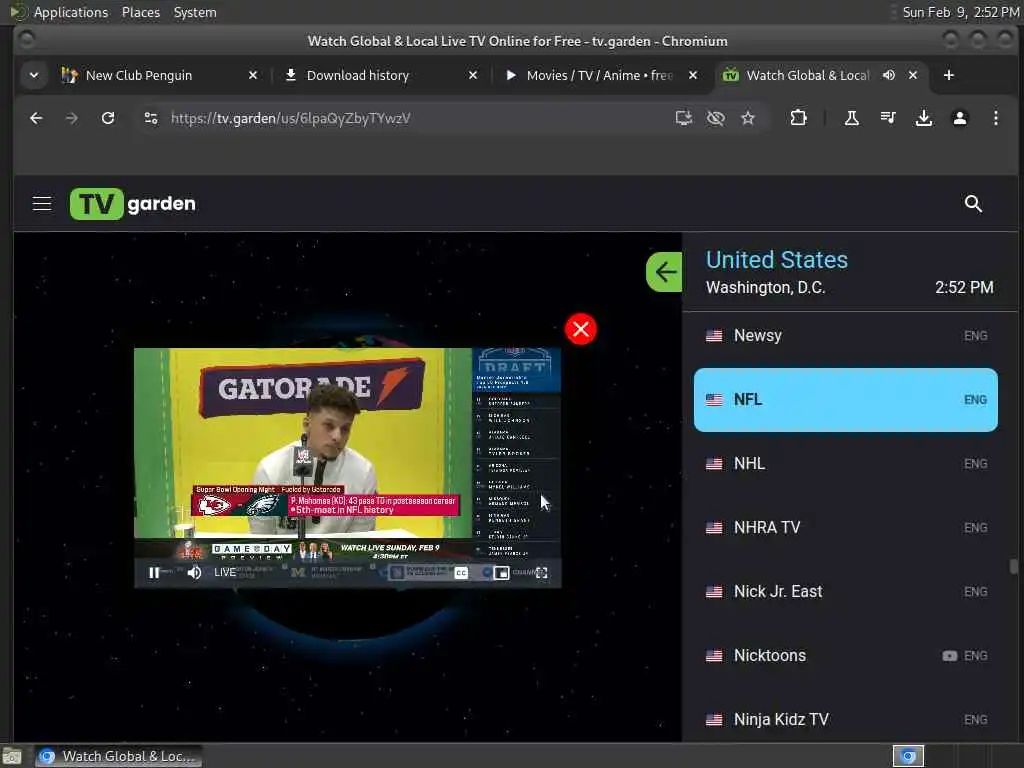
Task: Open the Extensions puzzle menu
Action: [798, 118]
